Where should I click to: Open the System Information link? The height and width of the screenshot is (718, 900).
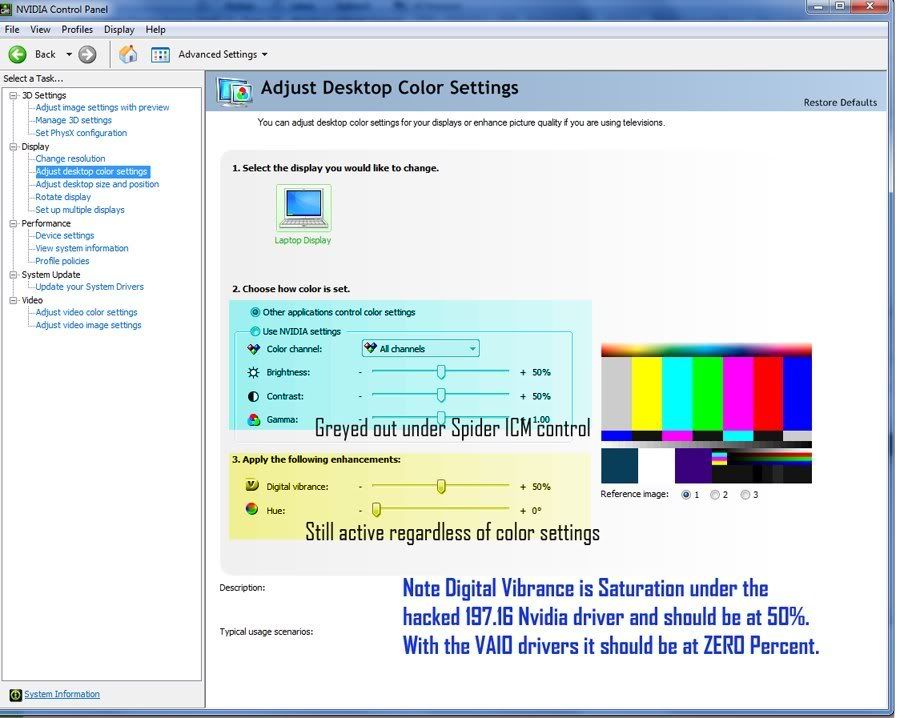[x=62, y=694]
